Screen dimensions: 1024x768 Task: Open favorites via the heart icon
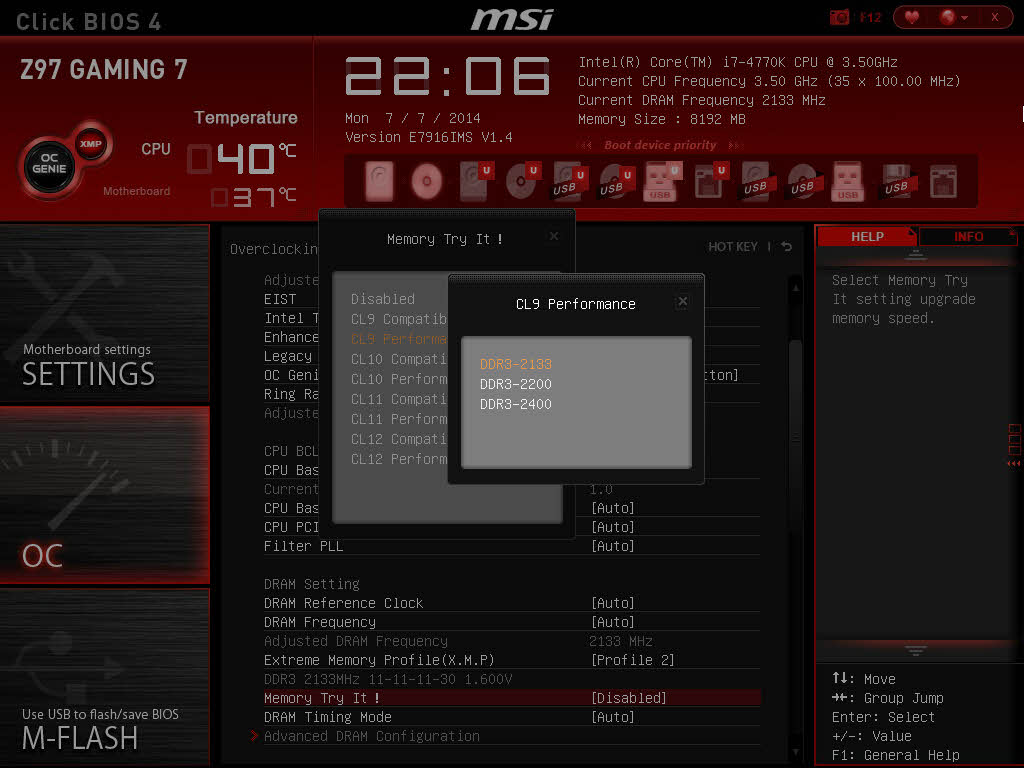point(912,17)
